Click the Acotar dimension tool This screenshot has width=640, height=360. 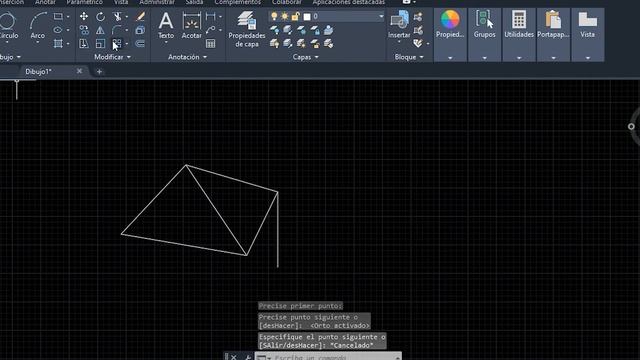[x=191, y=25]
